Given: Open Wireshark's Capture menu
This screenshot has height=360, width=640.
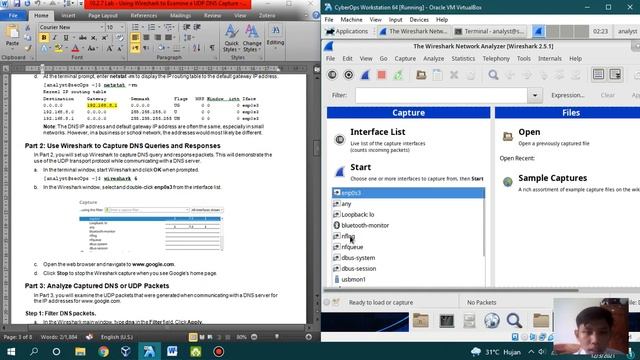Looking at the screenshot, I should tap(405, 59).
